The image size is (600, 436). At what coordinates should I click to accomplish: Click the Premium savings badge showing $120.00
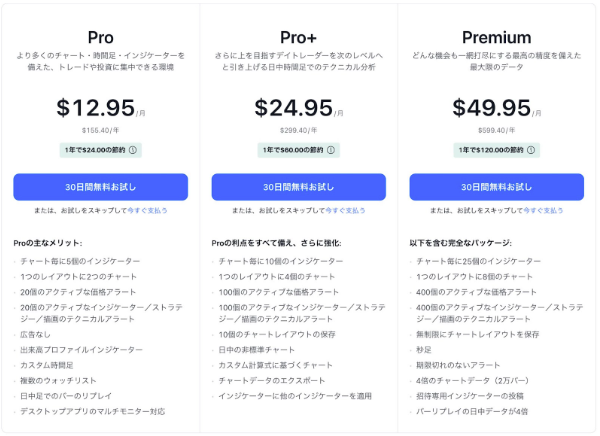497,150
